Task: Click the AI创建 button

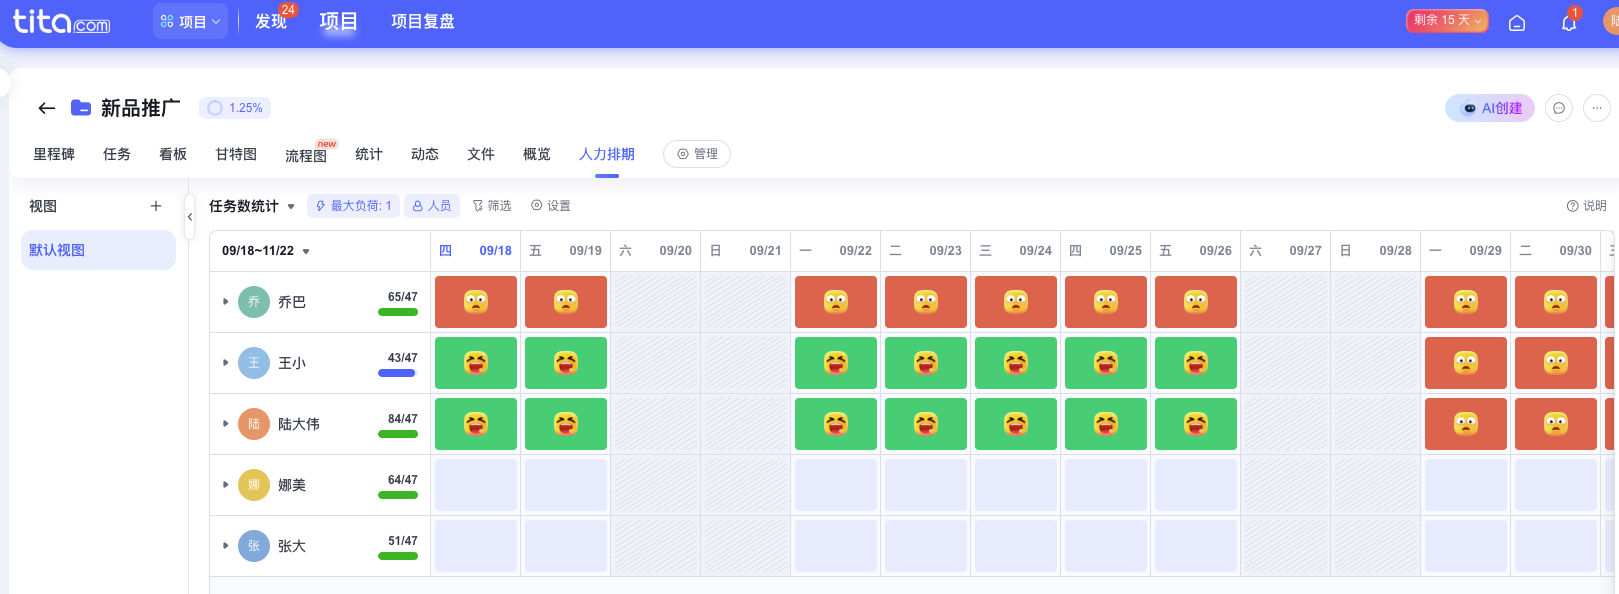Action: coord(1490,108)
